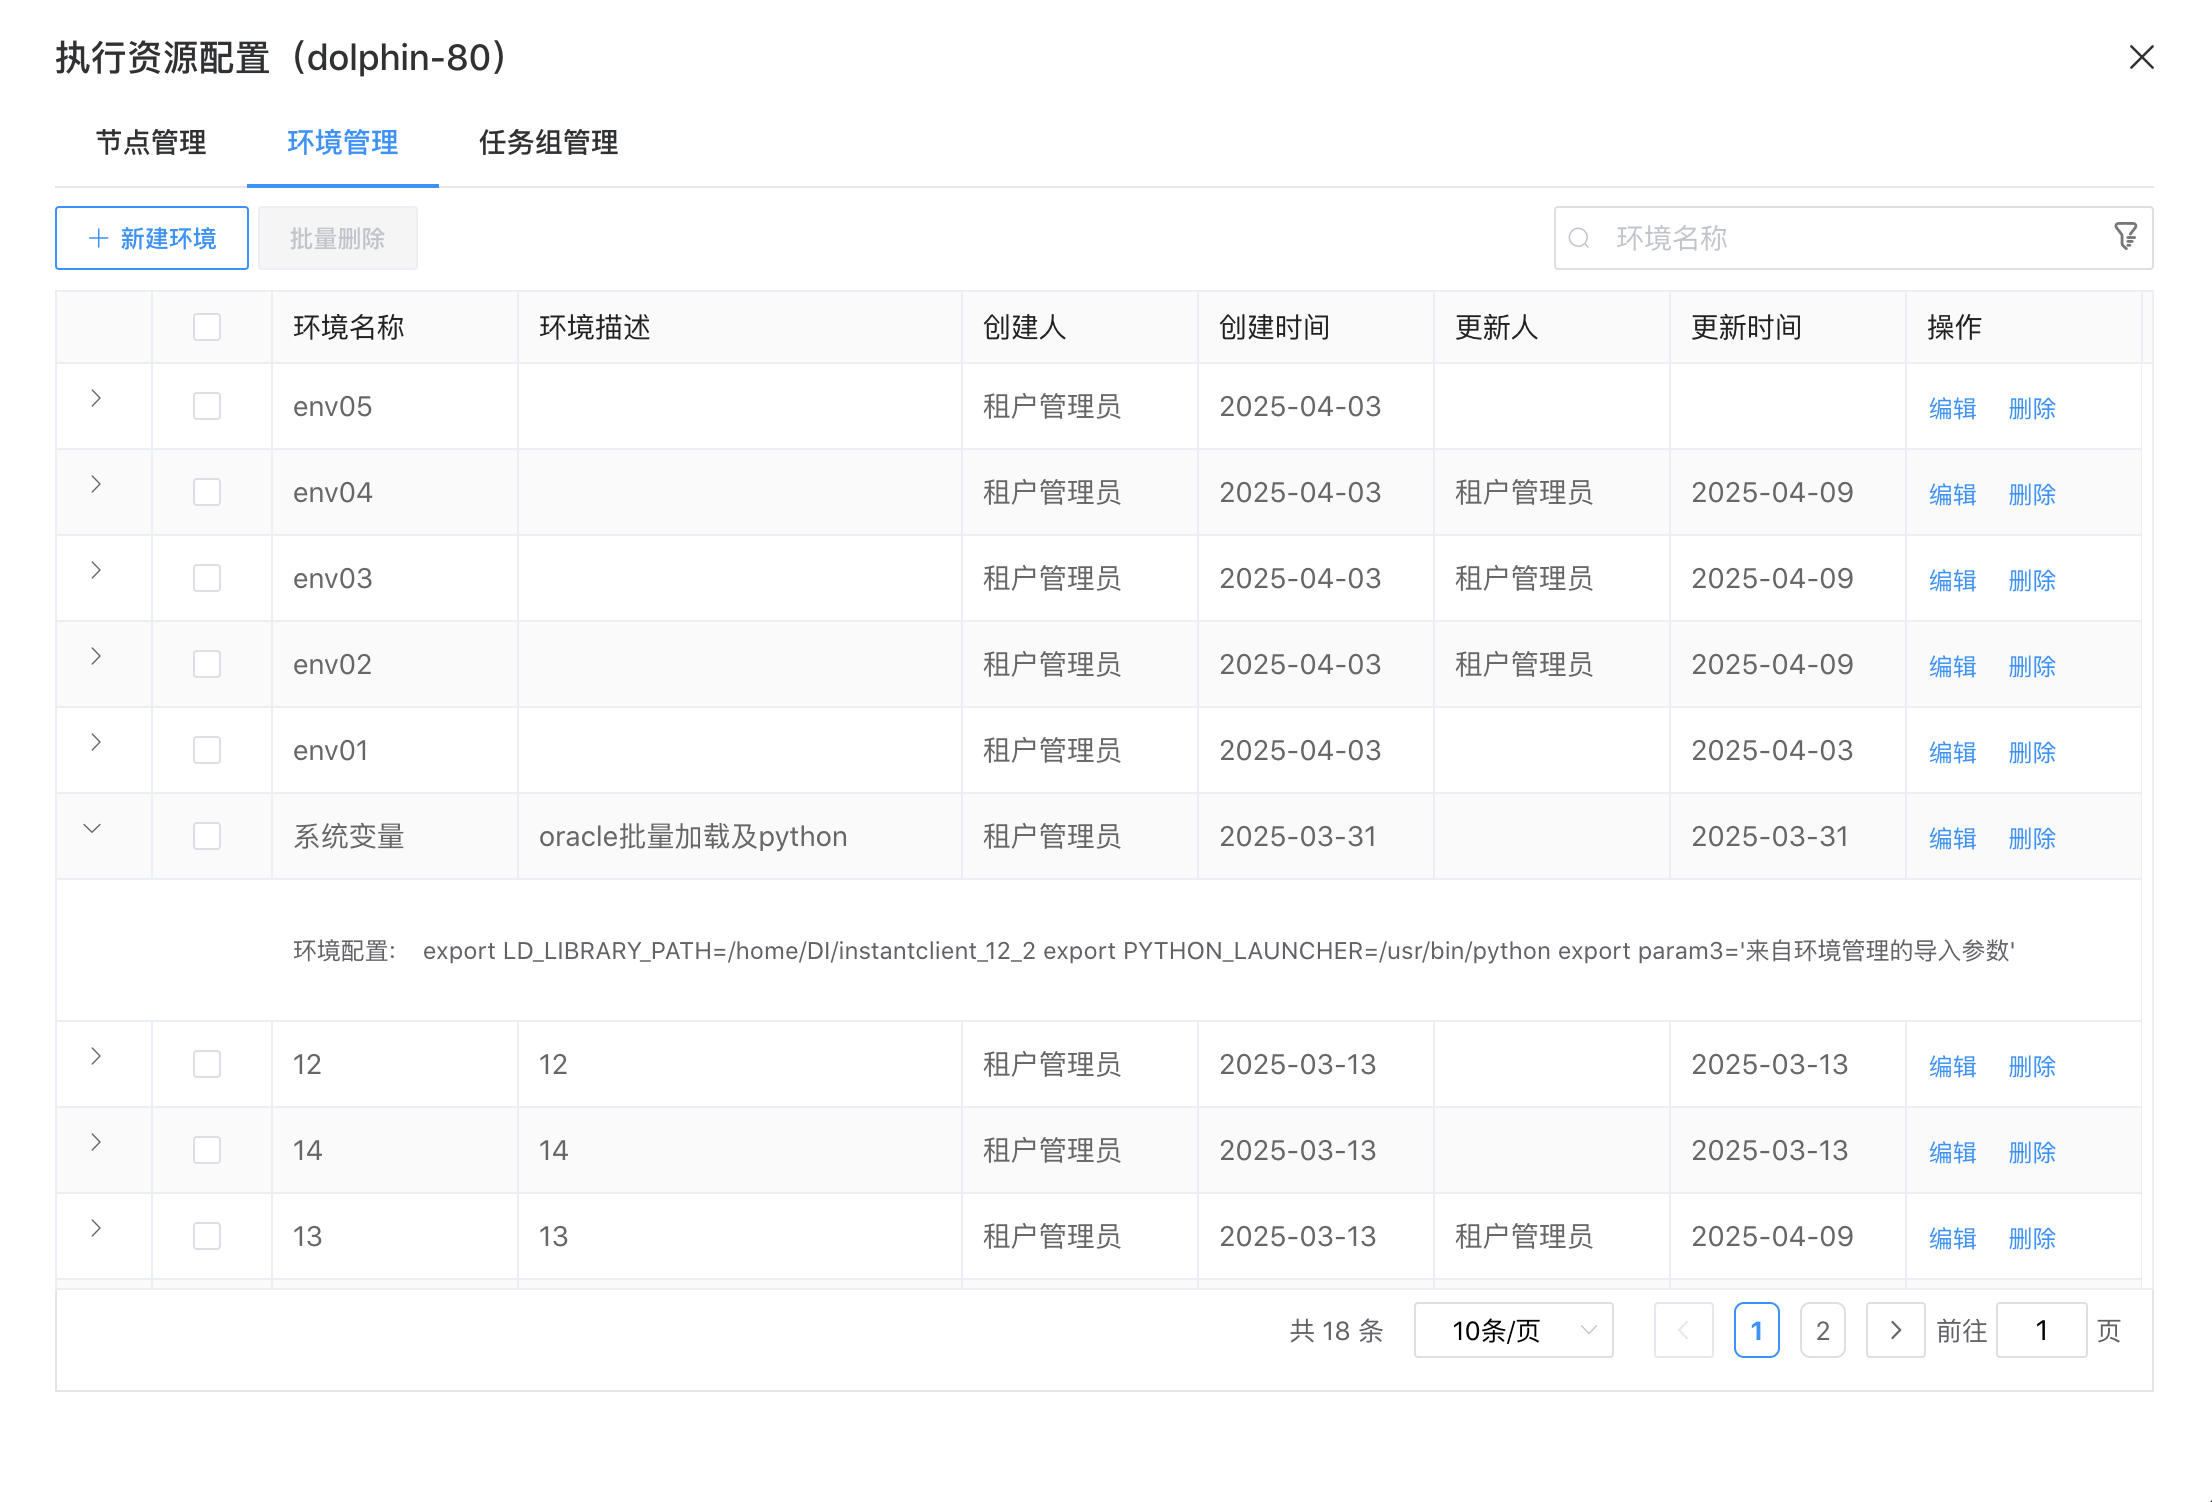This screenshot has height=1502, width=2212.
Task: Collapse the 系统变量 row details
Action: [93, 829]
